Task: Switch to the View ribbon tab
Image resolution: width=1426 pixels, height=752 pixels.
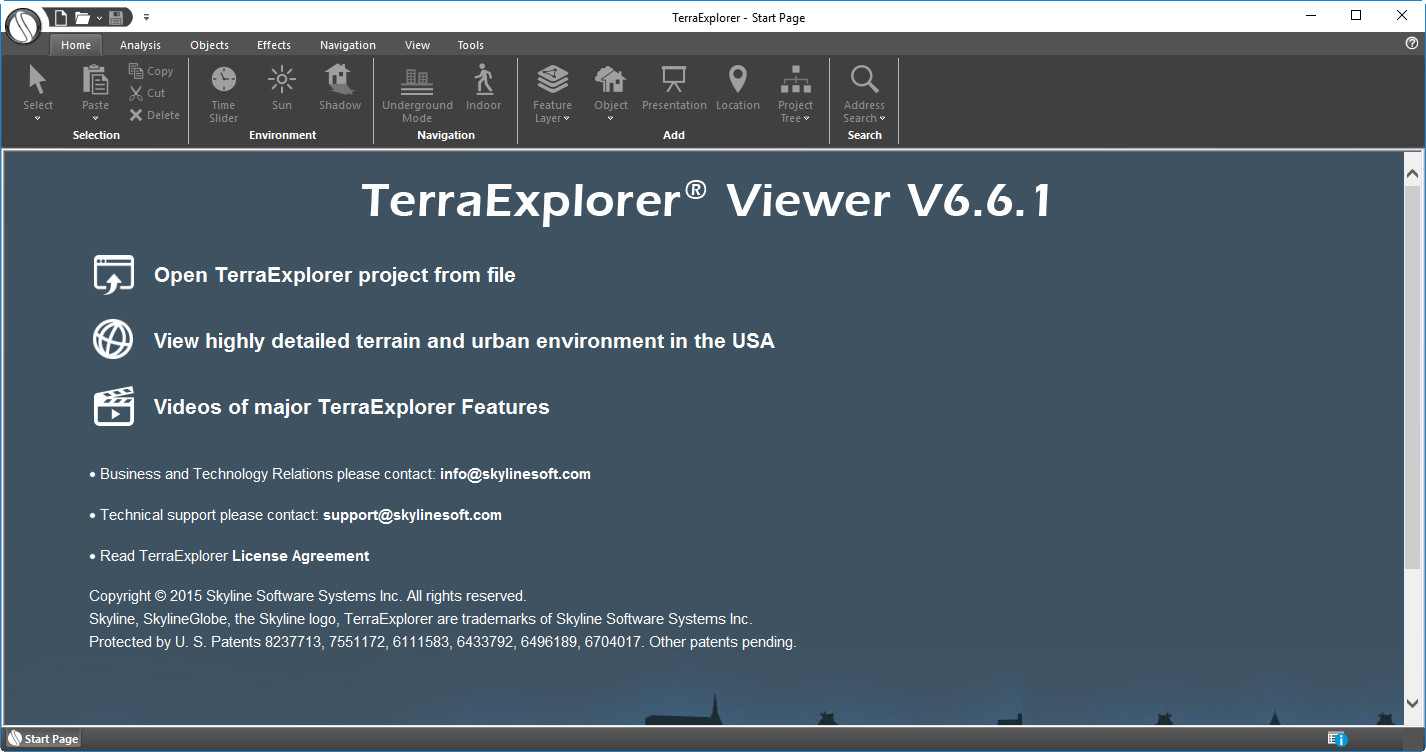Action: point(417,45)
